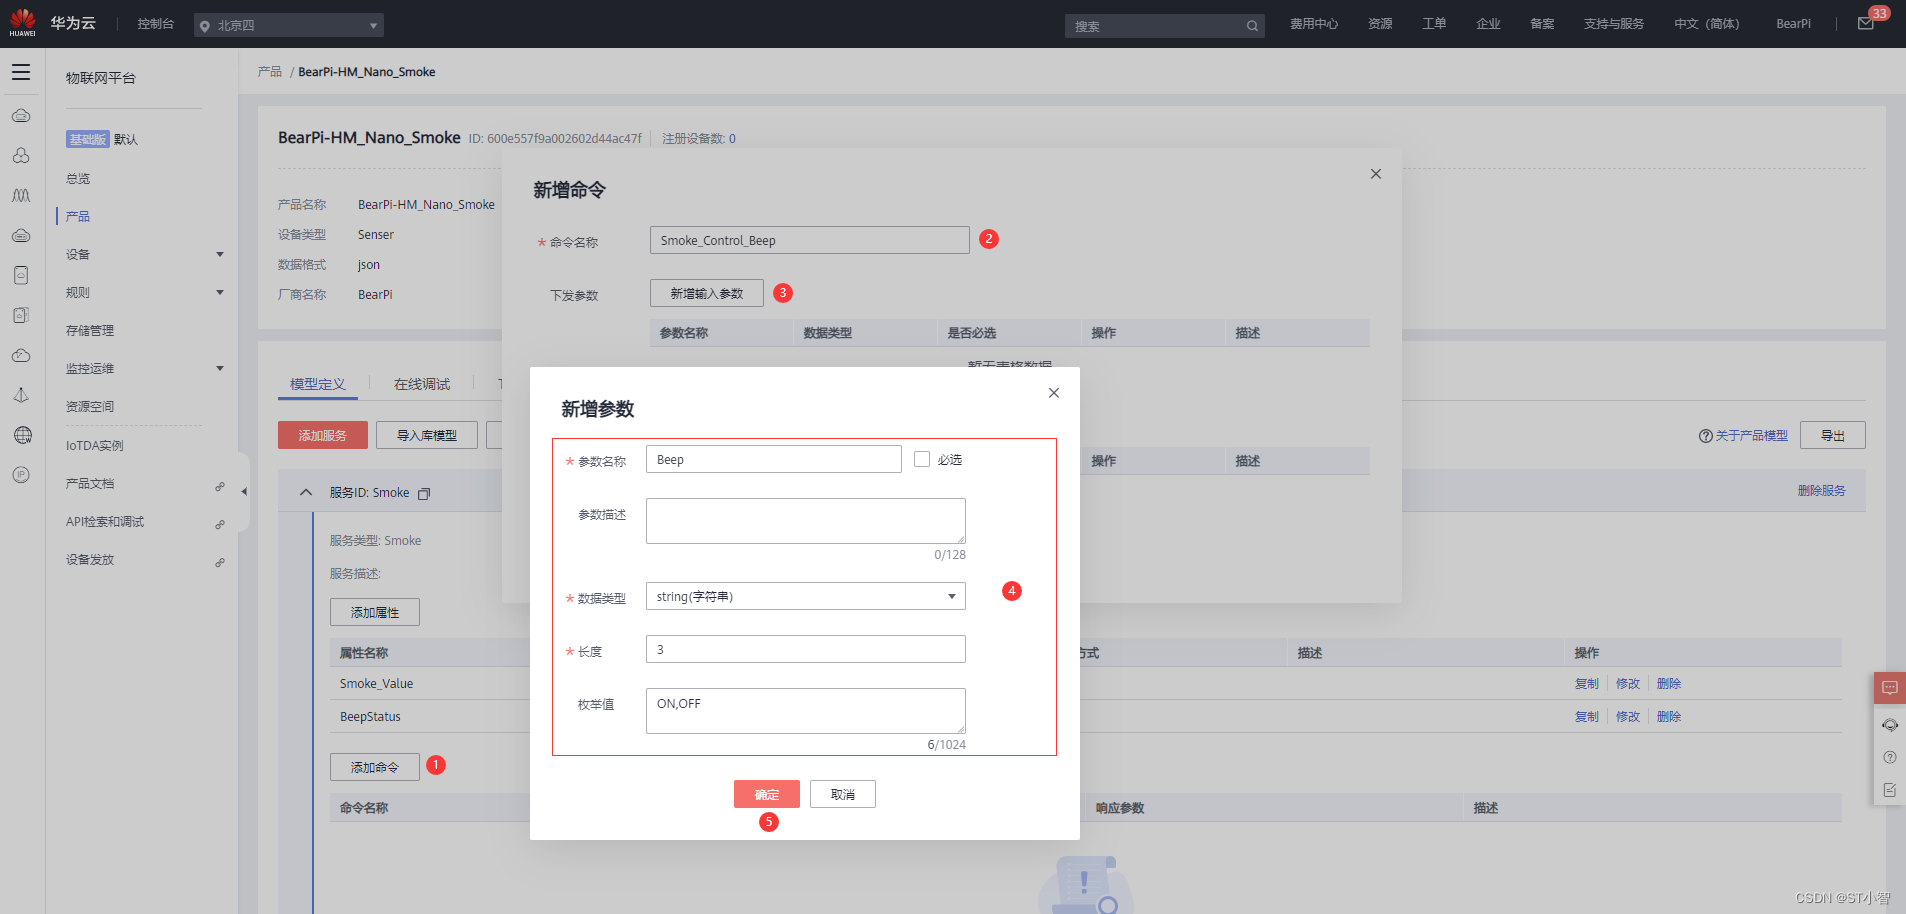Click the 产品 breadcrumb link
Image resolution: width=1906 pixels, height=914 pixels.
(270, 72)
